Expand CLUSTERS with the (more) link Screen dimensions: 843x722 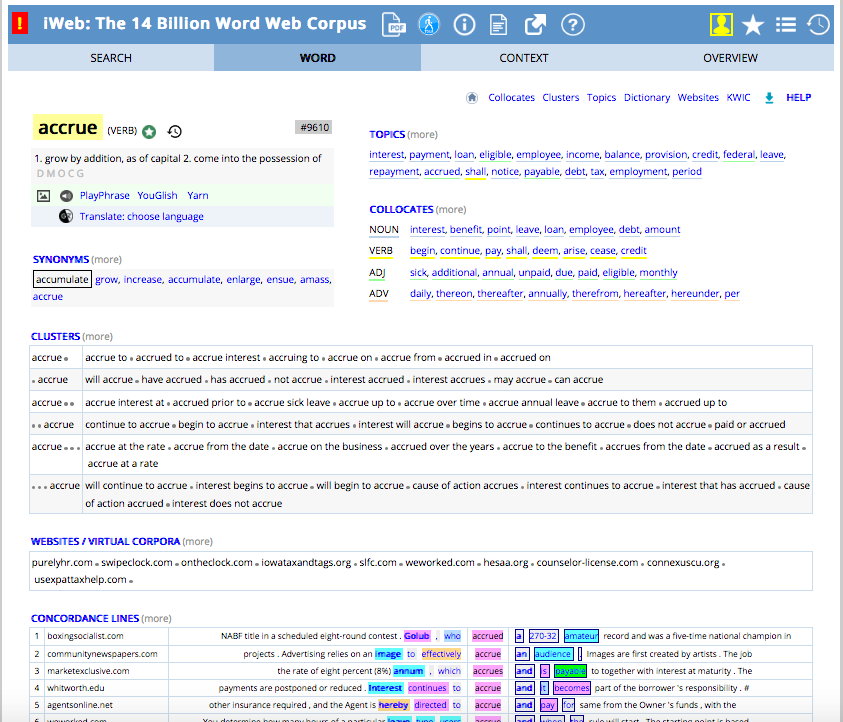97,337
